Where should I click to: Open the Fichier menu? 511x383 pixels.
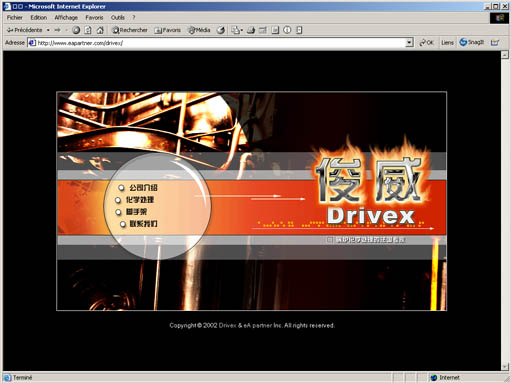[15, 17]
